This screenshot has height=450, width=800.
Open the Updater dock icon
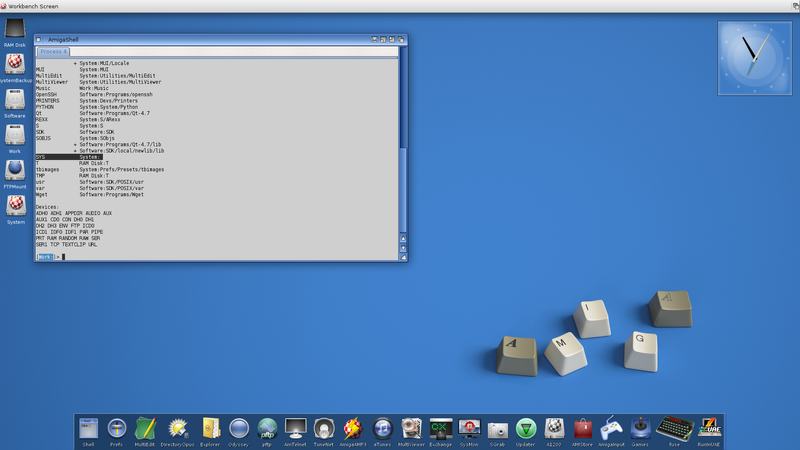click(525, 429)
